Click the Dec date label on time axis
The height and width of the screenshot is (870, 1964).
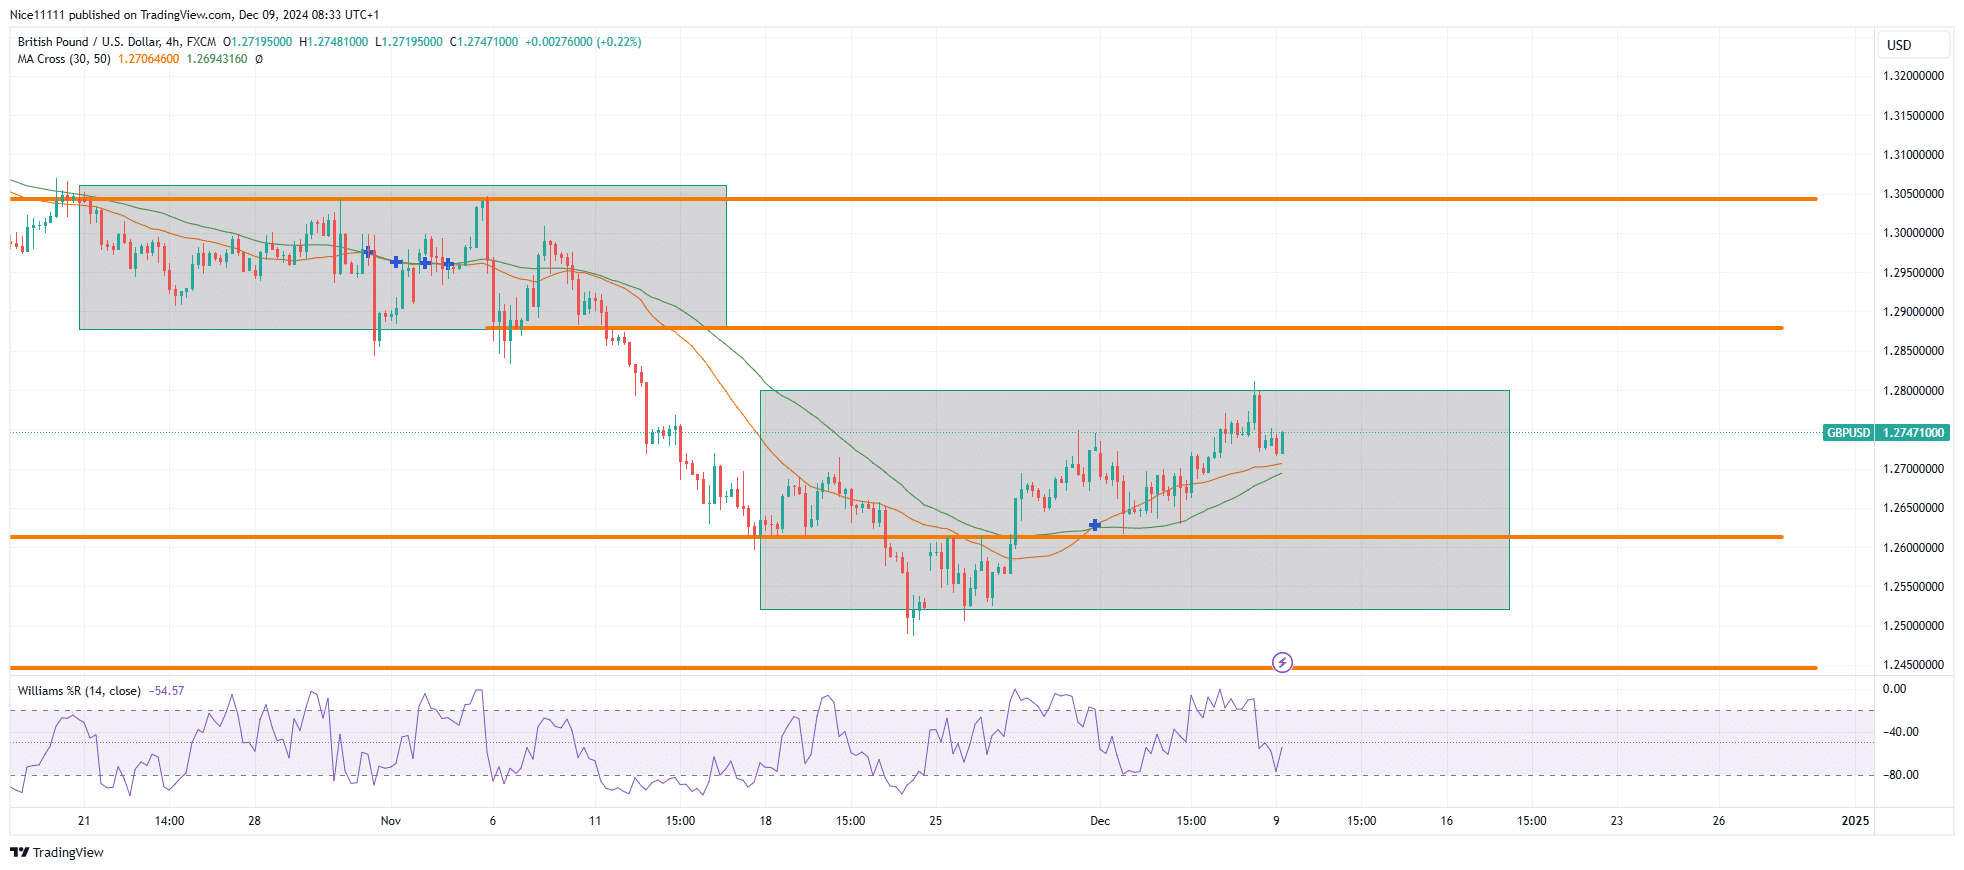1100,821
